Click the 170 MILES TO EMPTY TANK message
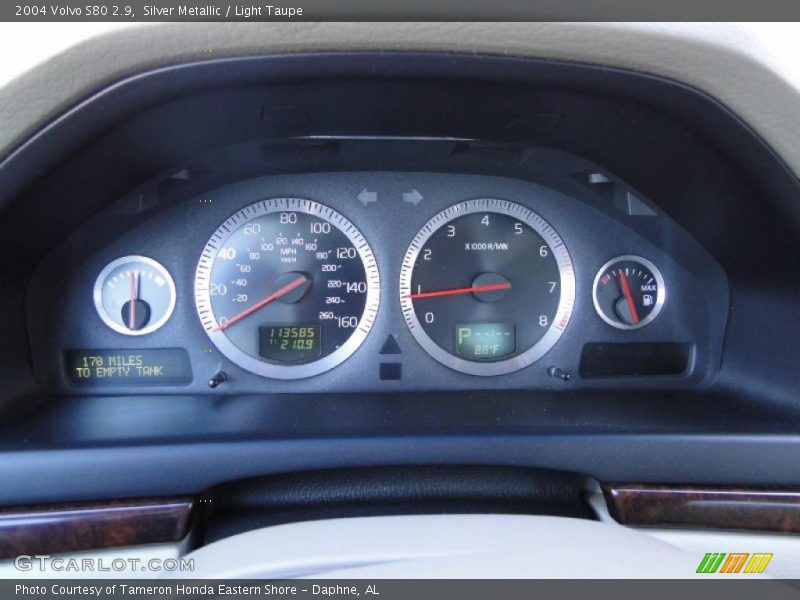This screenshot has width=800, height=600. coord(120,366)
